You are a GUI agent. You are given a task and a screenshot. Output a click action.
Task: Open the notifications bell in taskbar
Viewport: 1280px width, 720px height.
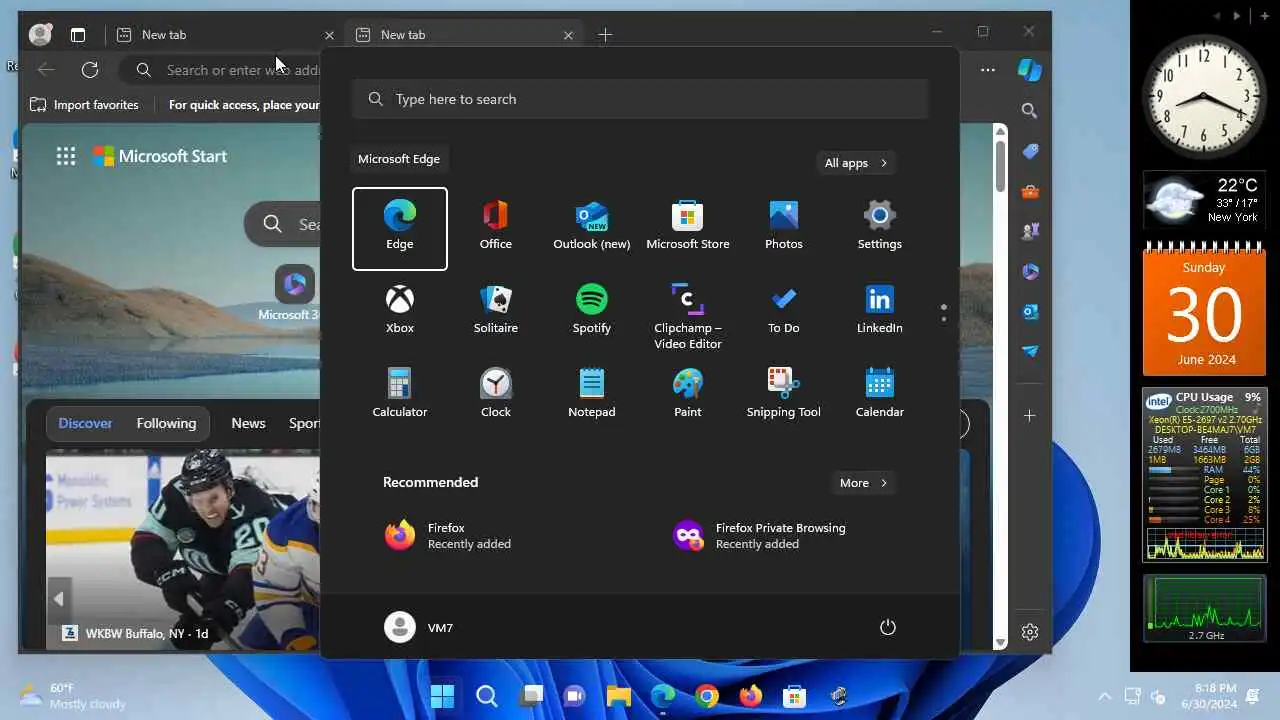coord(1252,696)
